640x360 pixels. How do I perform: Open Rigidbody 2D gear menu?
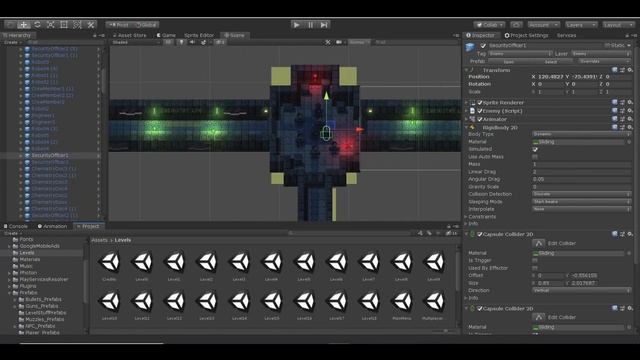coord(630,127)
